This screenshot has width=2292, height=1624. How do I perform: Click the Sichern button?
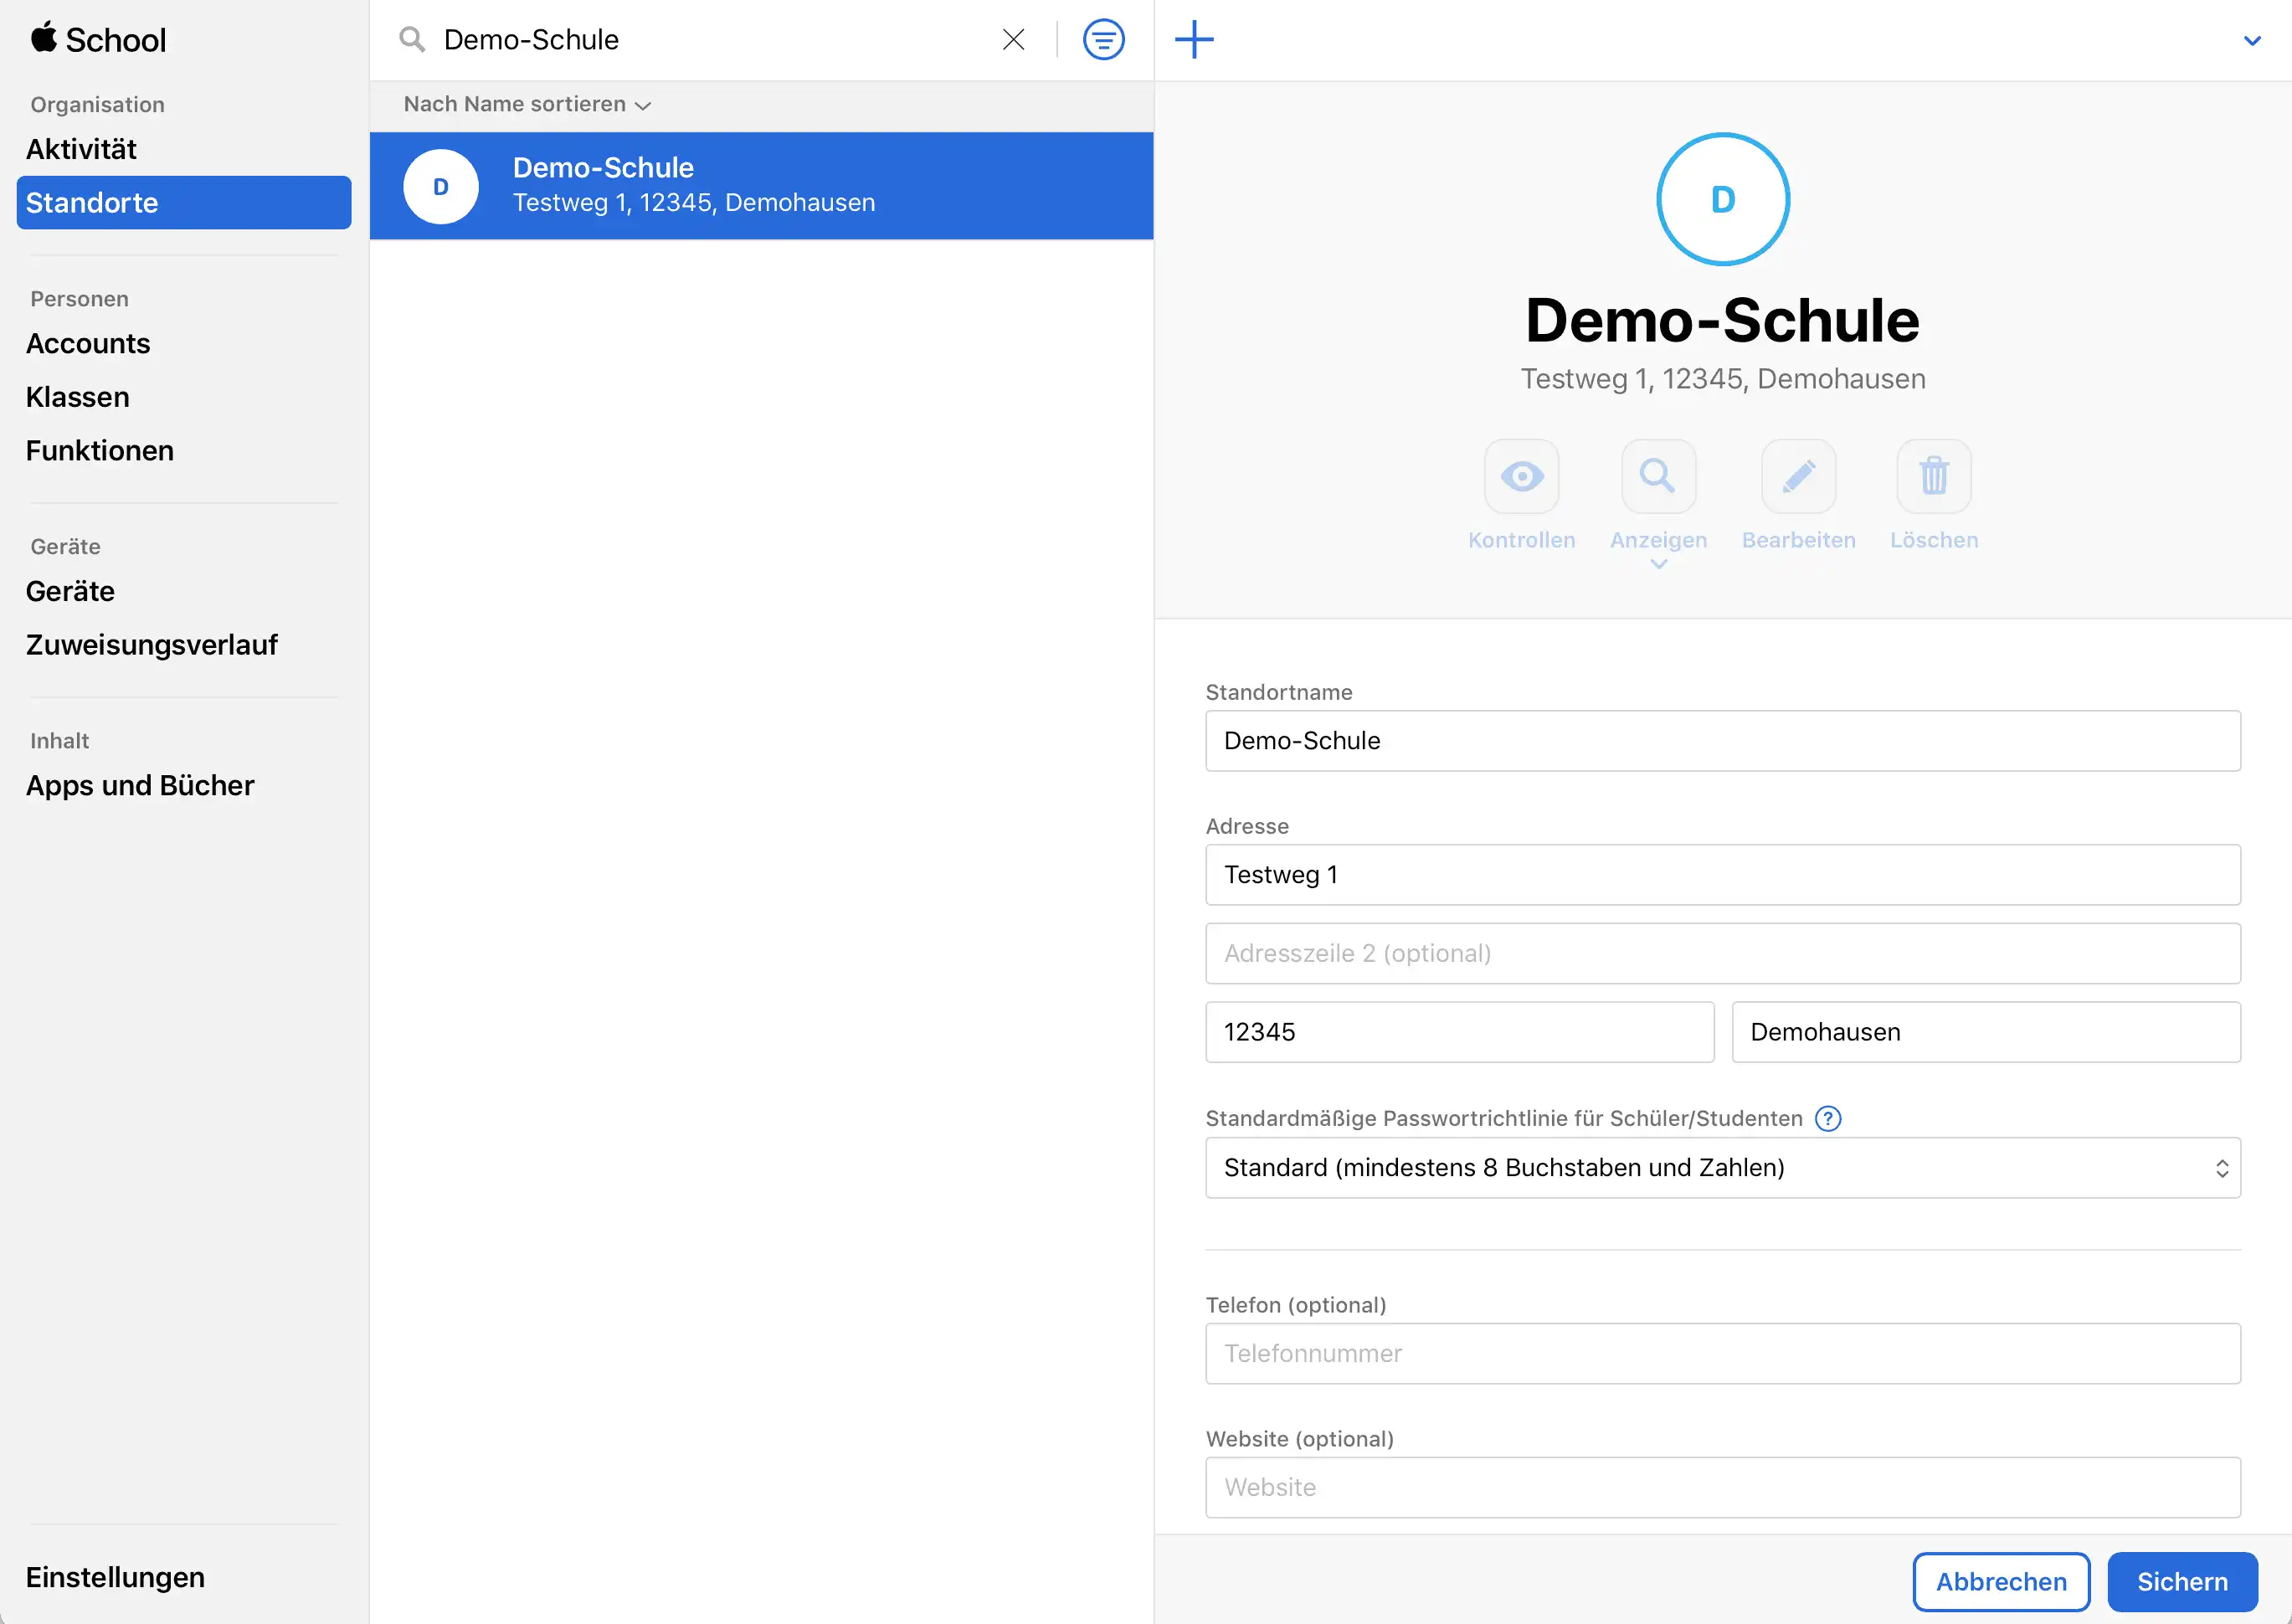pyautogui.click(x=2182, y=1582)
